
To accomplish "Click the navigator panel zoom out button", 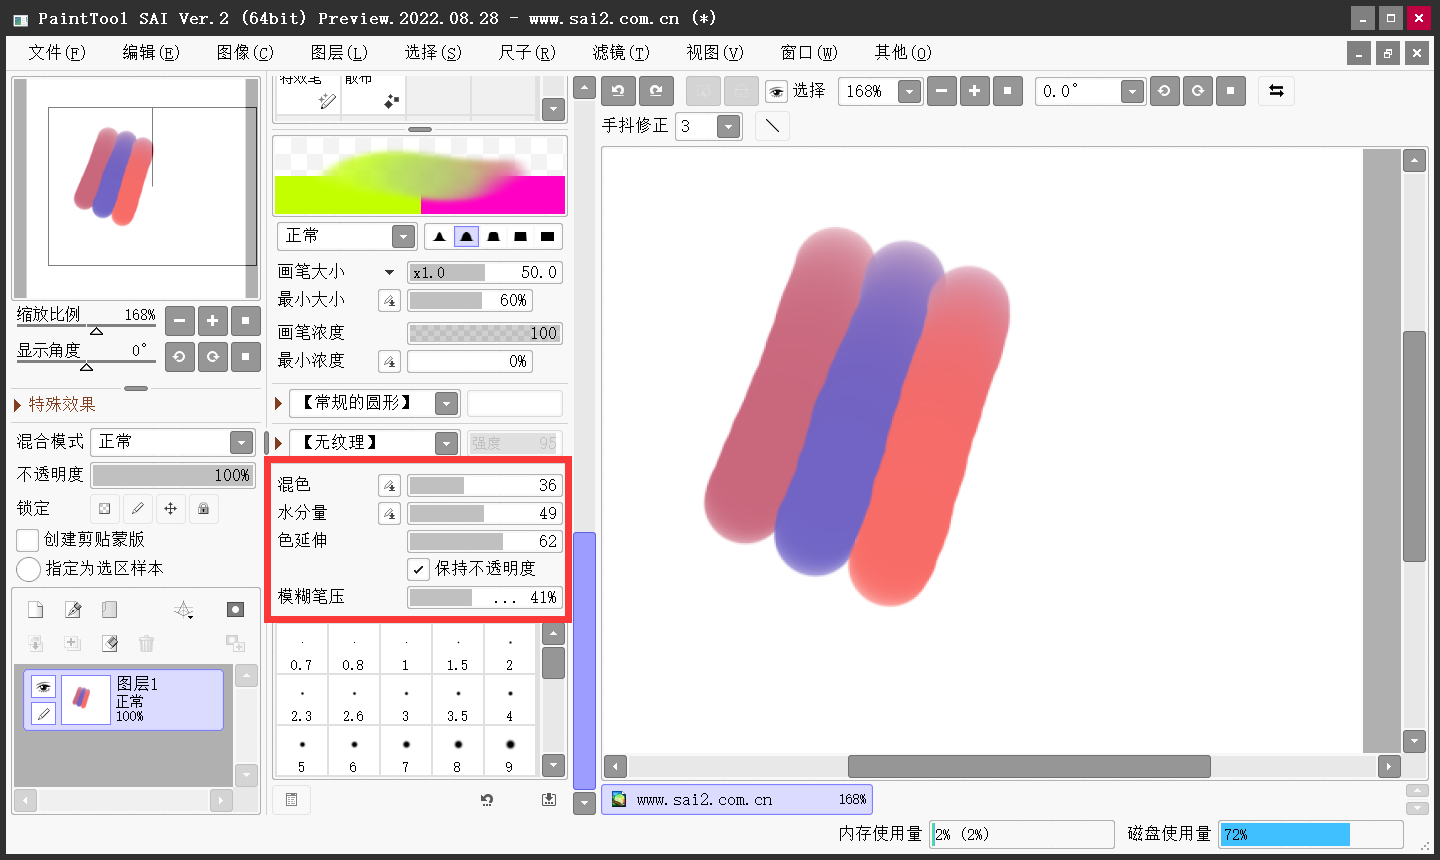I will [180, 321].
